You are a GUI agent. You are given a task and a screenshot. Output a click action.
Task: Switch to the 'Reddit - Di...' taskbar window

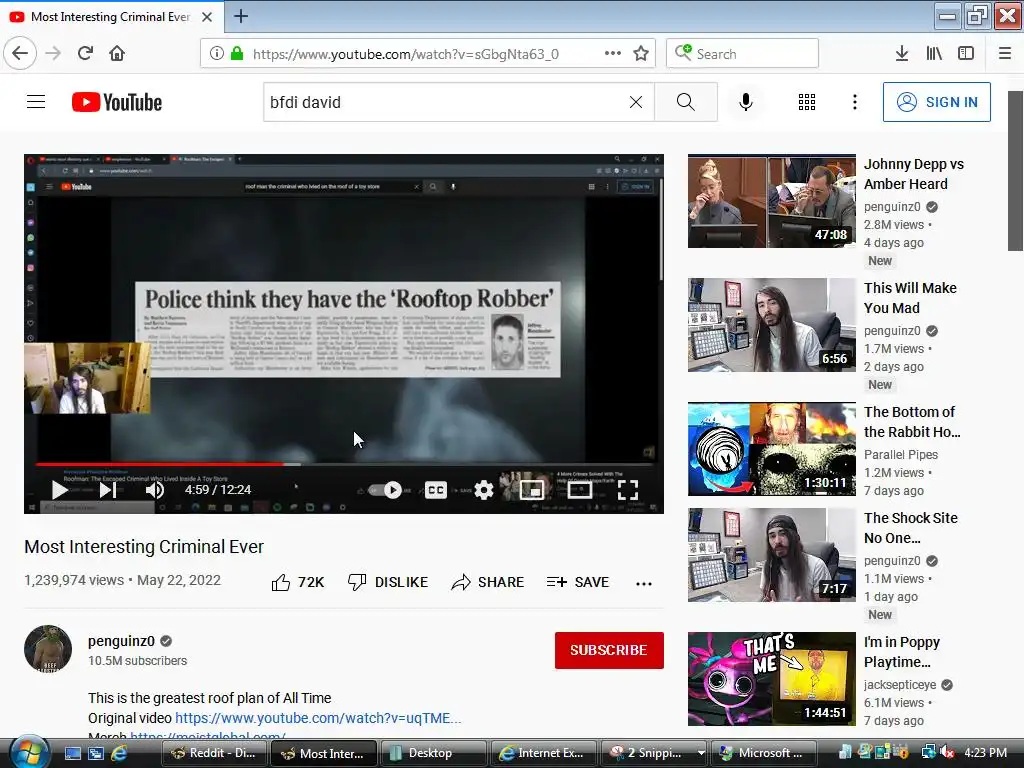[x=214, y=753]
